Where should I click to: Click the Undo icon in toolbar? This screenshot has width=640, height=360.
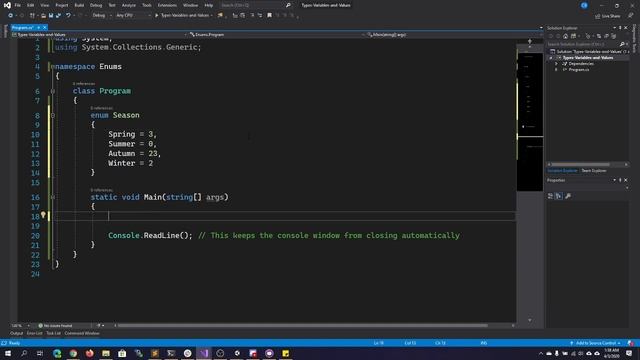pyautogui.click(x=68, y=16)
